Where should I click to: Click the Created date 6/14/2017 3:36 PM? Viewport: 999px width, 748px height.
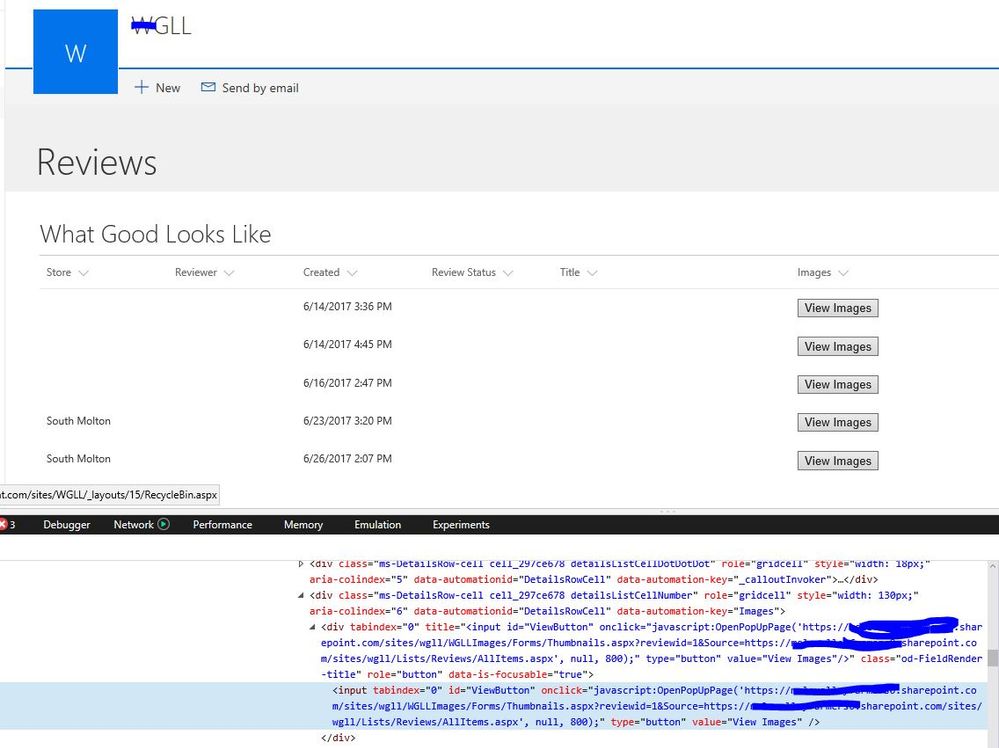tap(347, 306)
